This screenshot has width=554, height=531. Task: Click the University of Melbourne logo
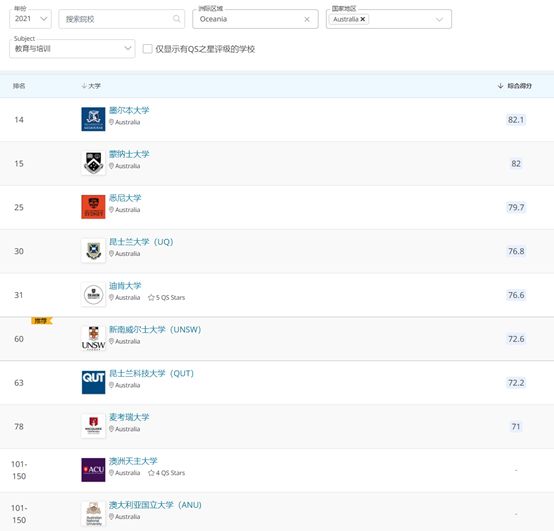tap(93, 119)
